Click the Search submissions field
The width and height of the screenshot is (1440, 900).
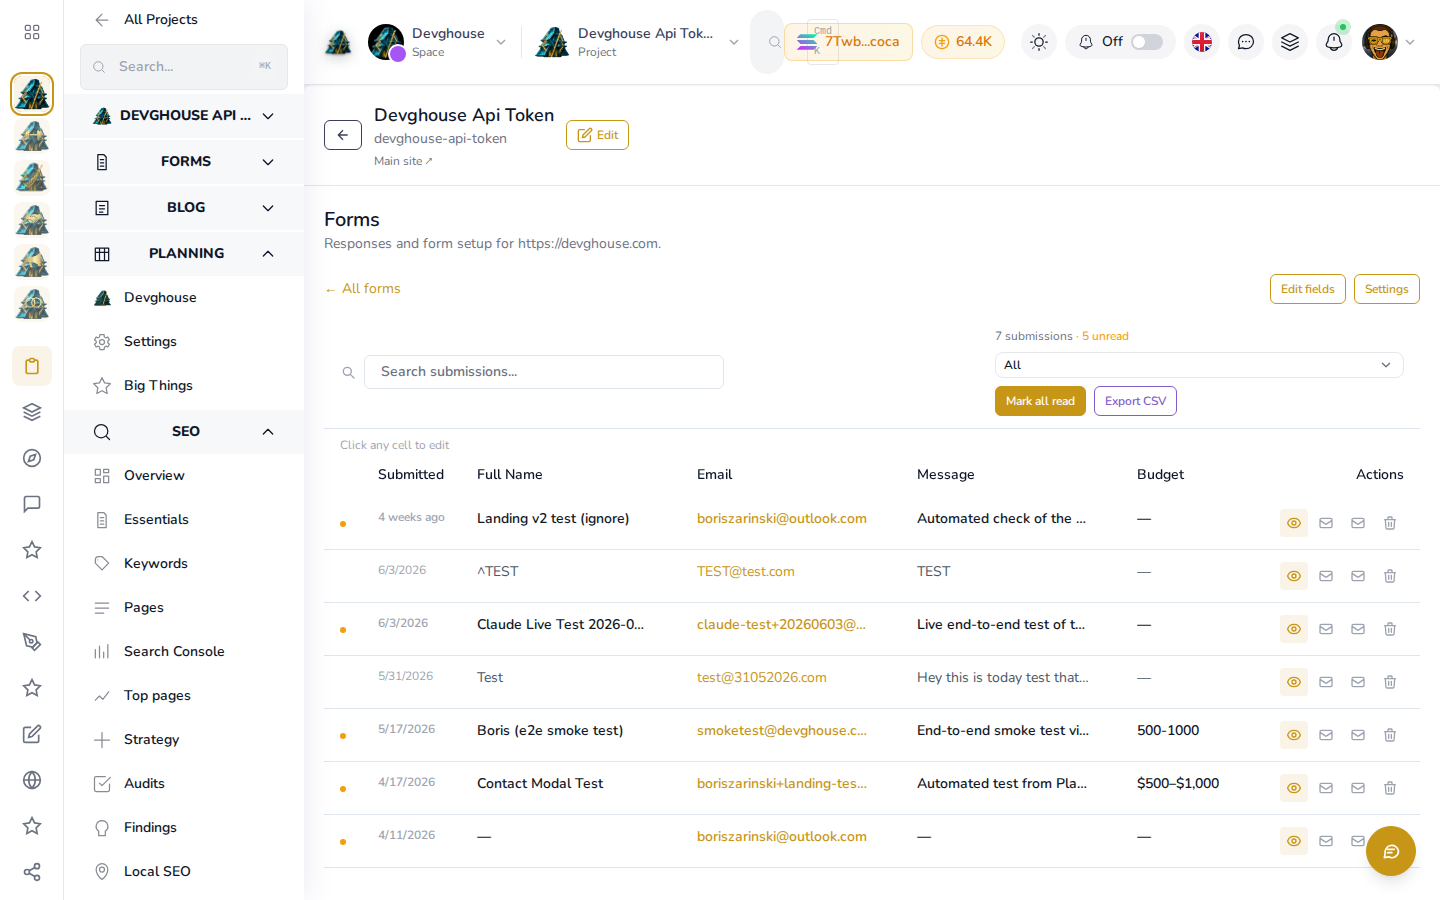[544, 372]
